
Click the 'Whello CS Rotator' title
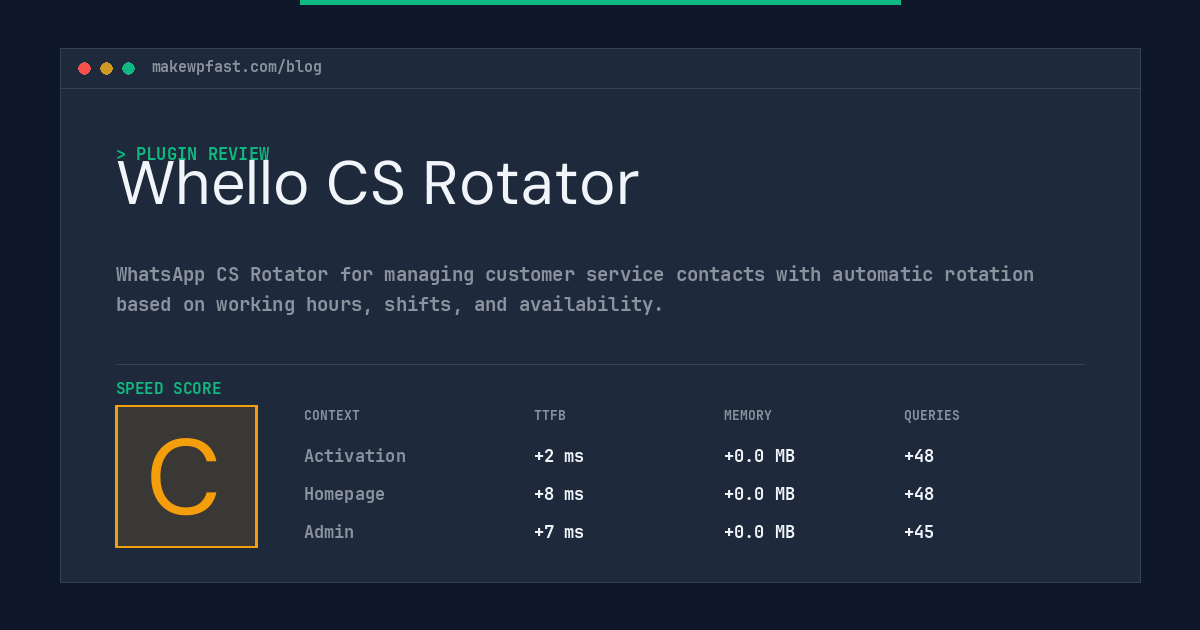tap(378, 184)
